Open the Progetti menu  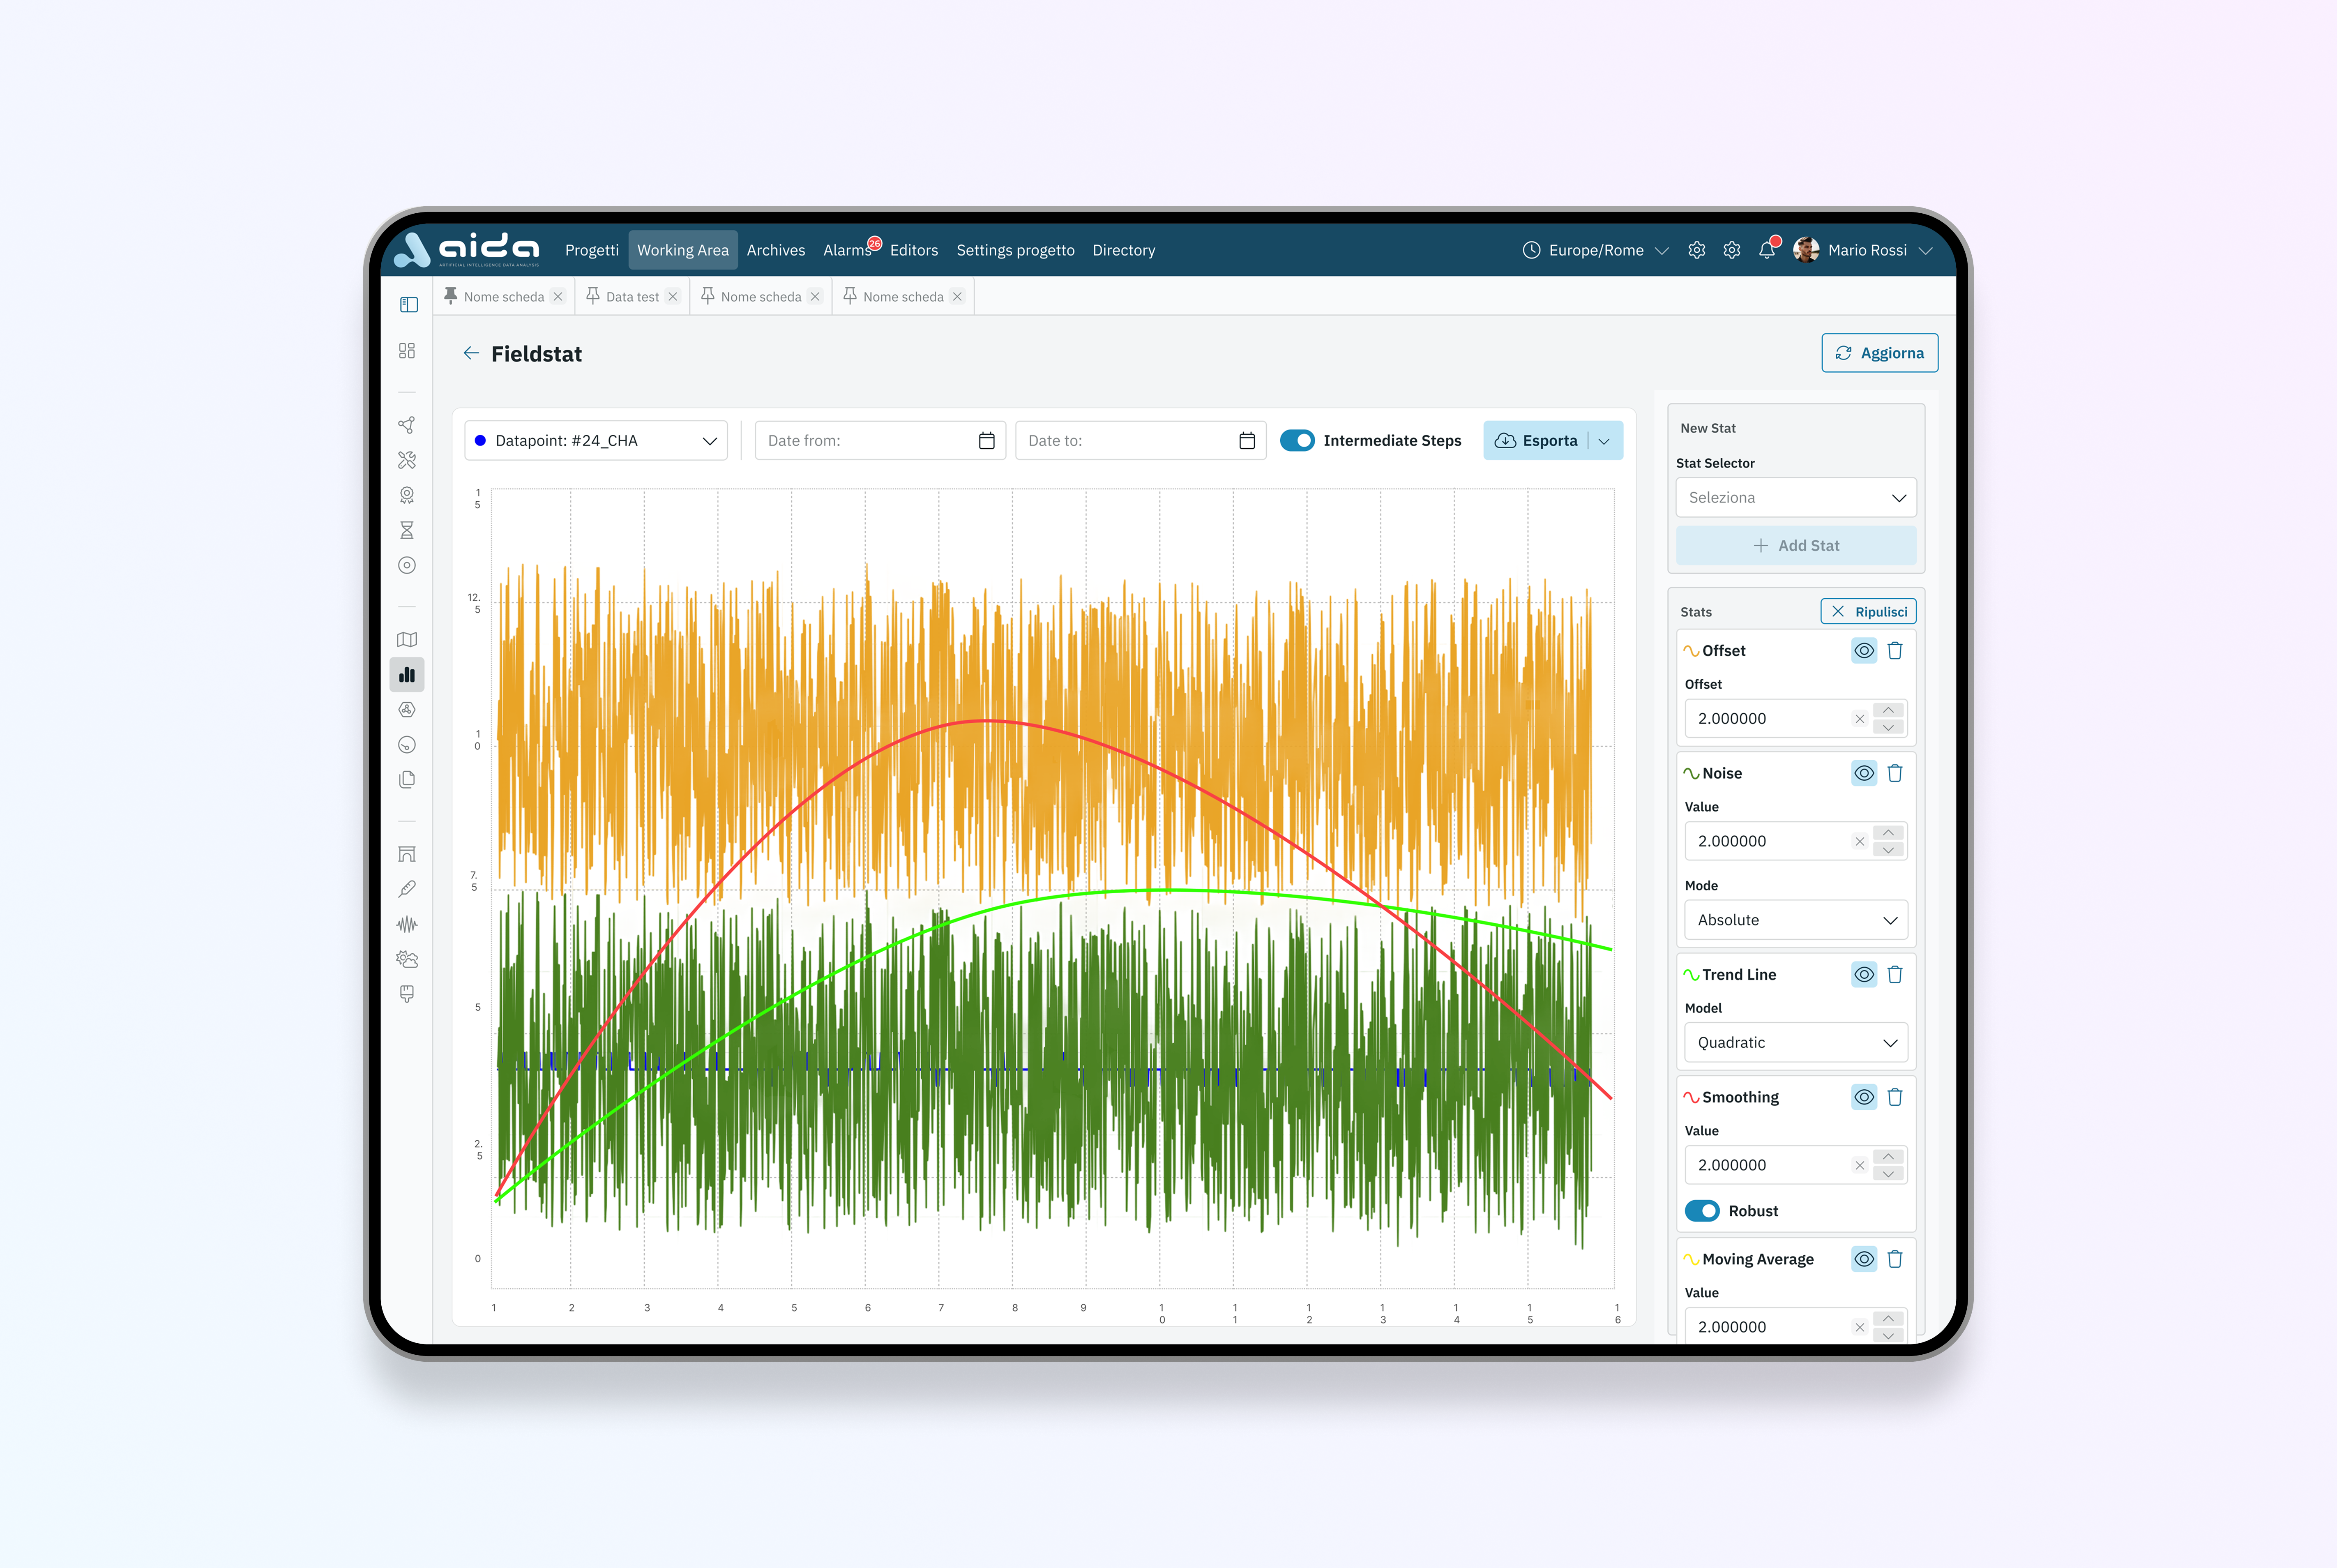coord(592,250)
